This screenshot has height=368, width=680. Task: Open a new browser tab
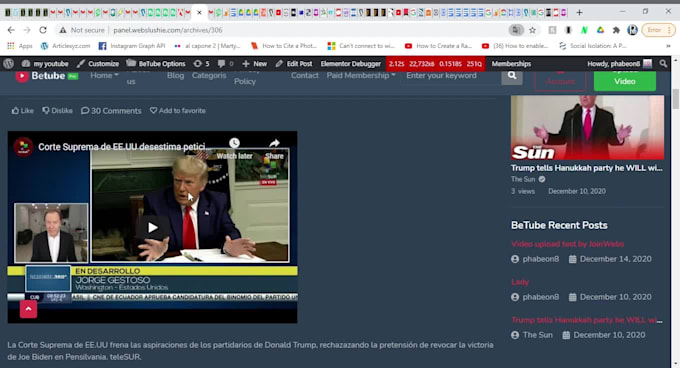click(579, 13)
